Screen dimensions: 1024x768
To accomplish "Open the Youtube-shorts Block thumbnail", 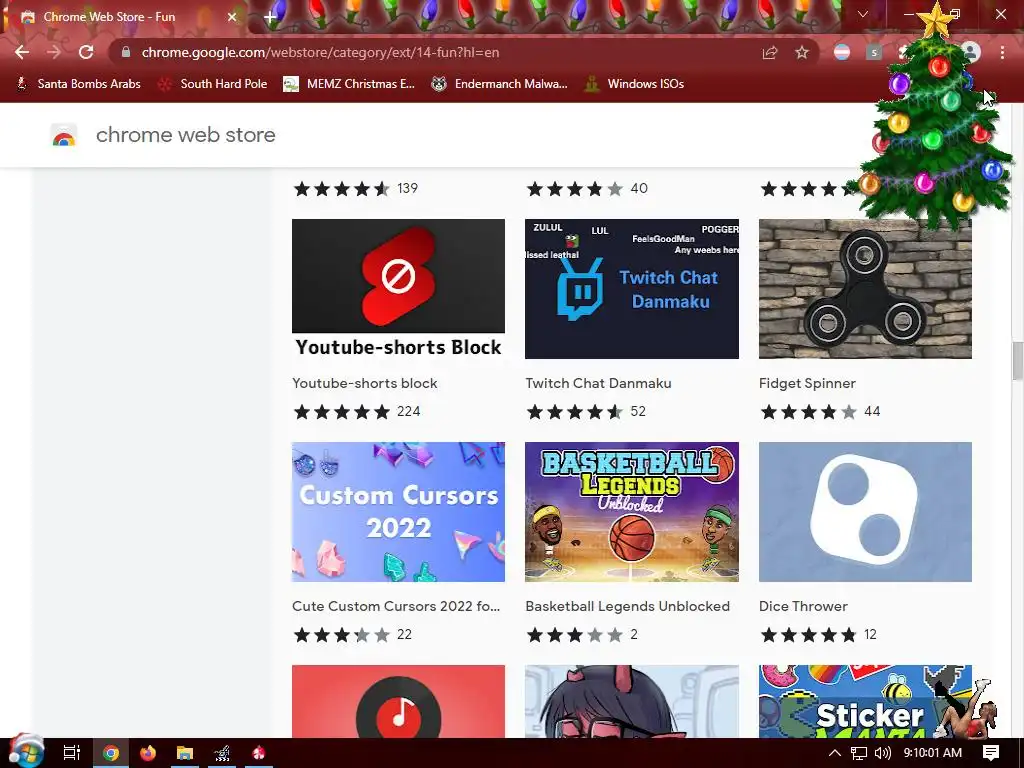I will pyautogui.click(x=398, y=289).
